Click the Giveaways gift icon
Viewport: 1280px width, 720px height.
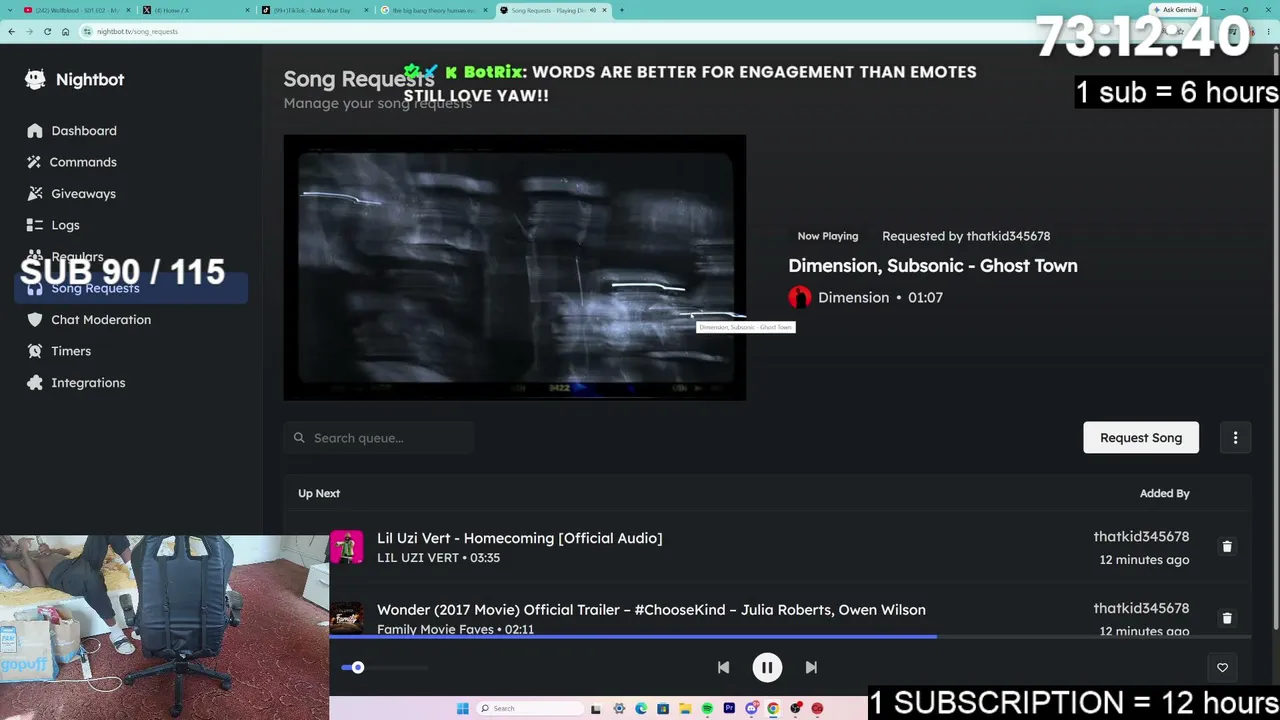click(x=35, y=194)
